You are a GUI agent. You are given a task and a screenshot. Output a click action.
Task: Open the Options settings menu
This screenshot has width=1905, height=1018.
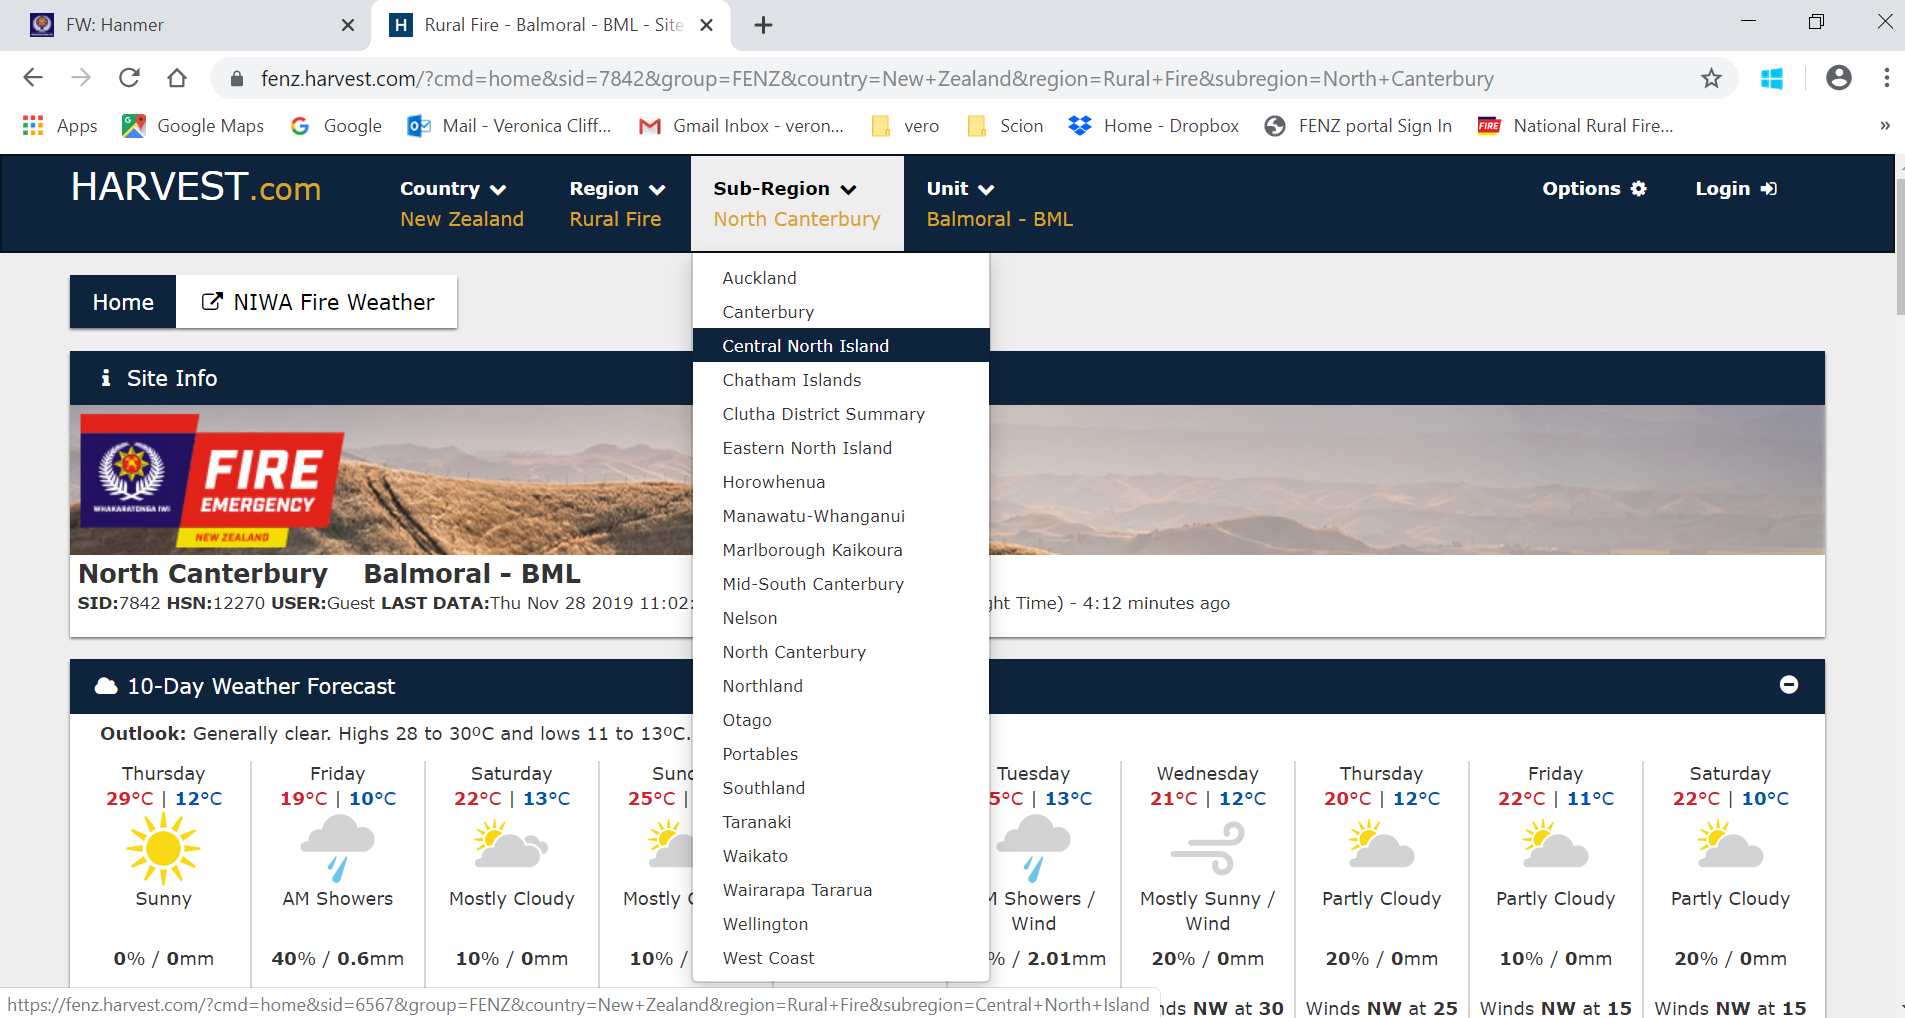pyautogui.click(x=1593, y=189)
